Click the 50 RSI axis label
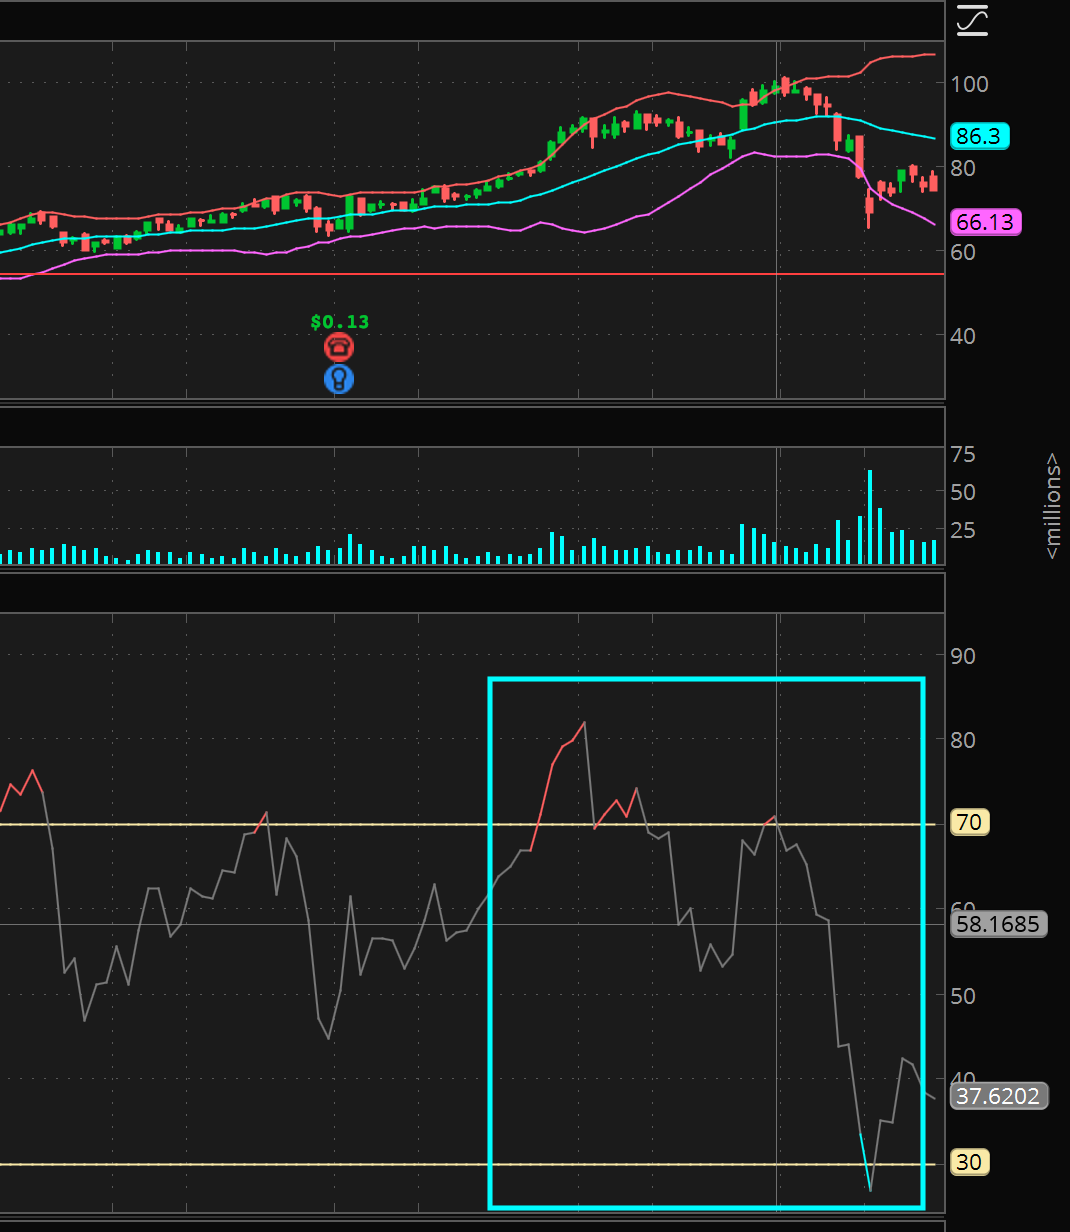 (x=964, y=996)
